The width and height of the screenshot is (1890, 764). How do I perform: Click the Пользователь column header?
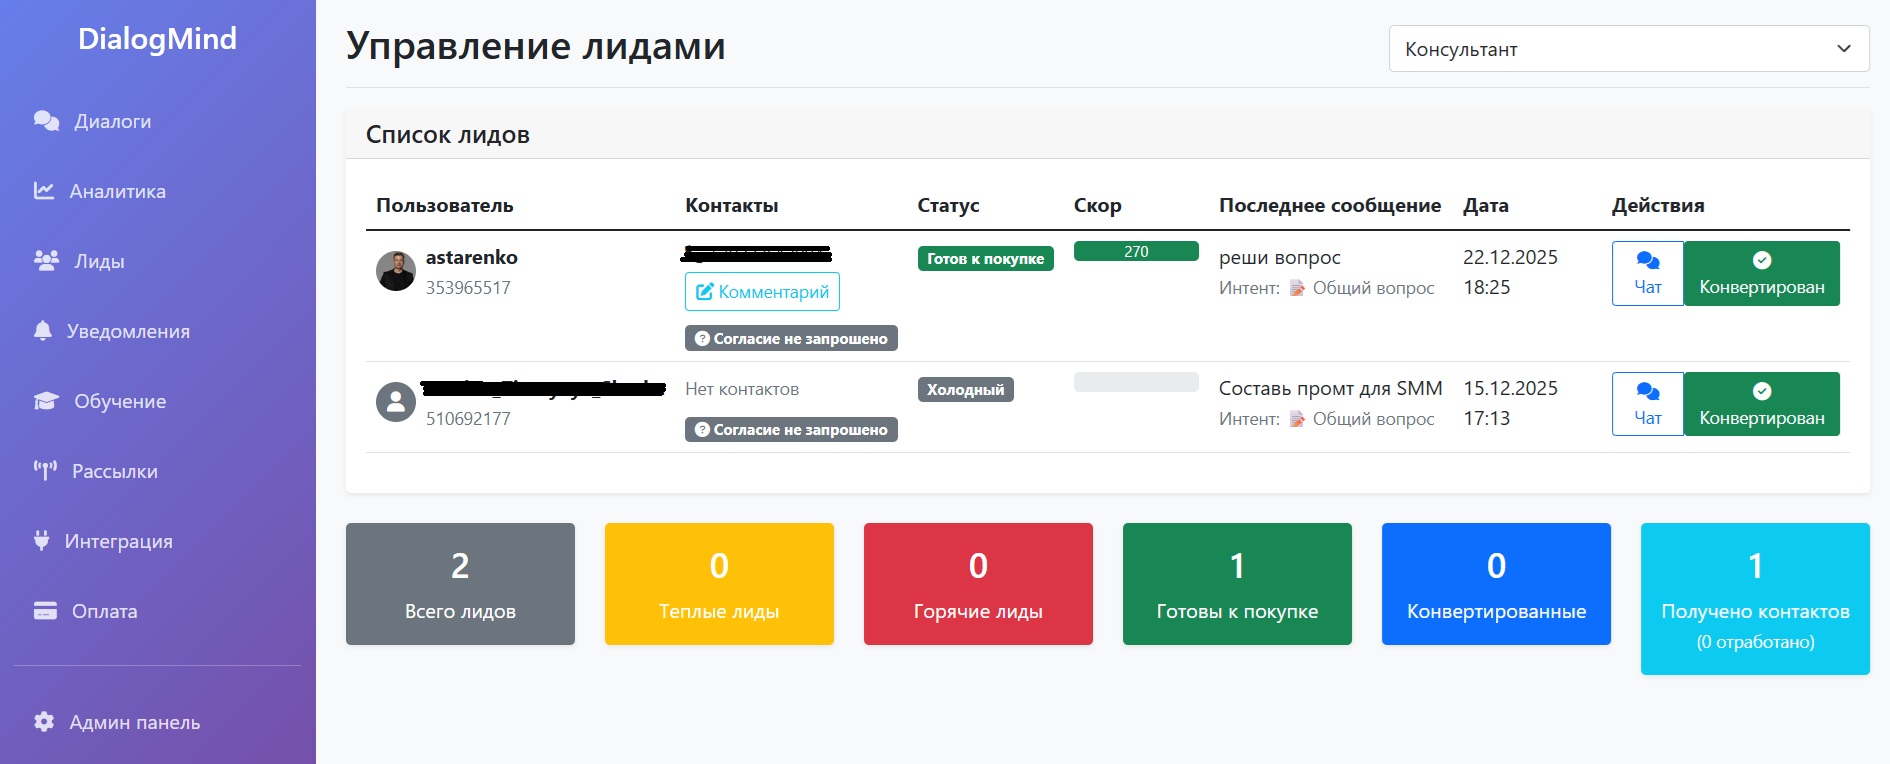pos(445,205)
